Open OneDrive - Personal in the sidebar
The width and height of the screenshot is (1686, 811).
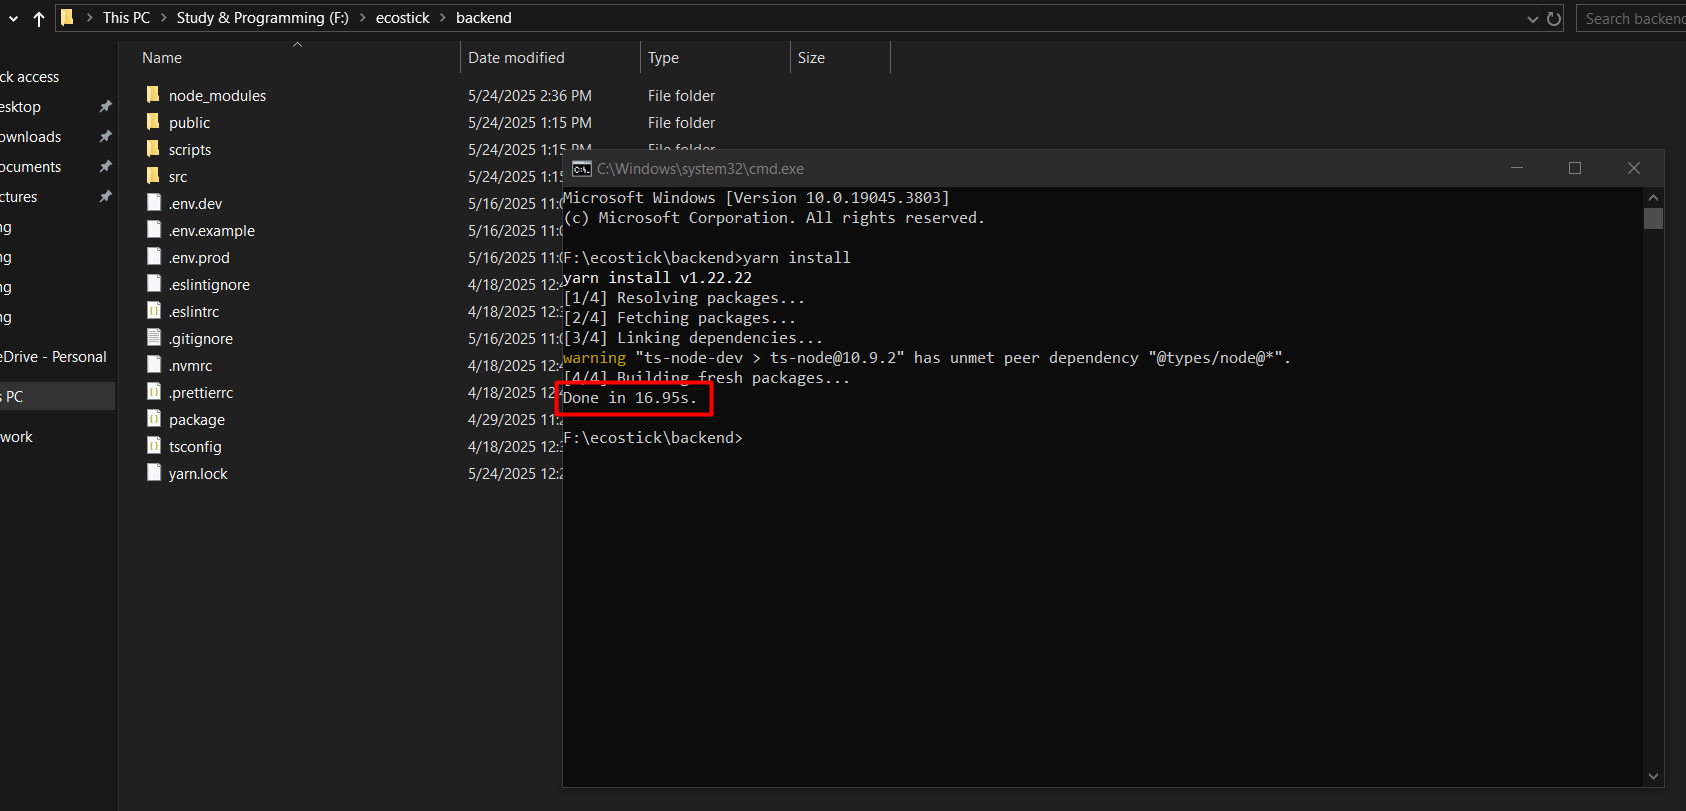coord(54,357)
